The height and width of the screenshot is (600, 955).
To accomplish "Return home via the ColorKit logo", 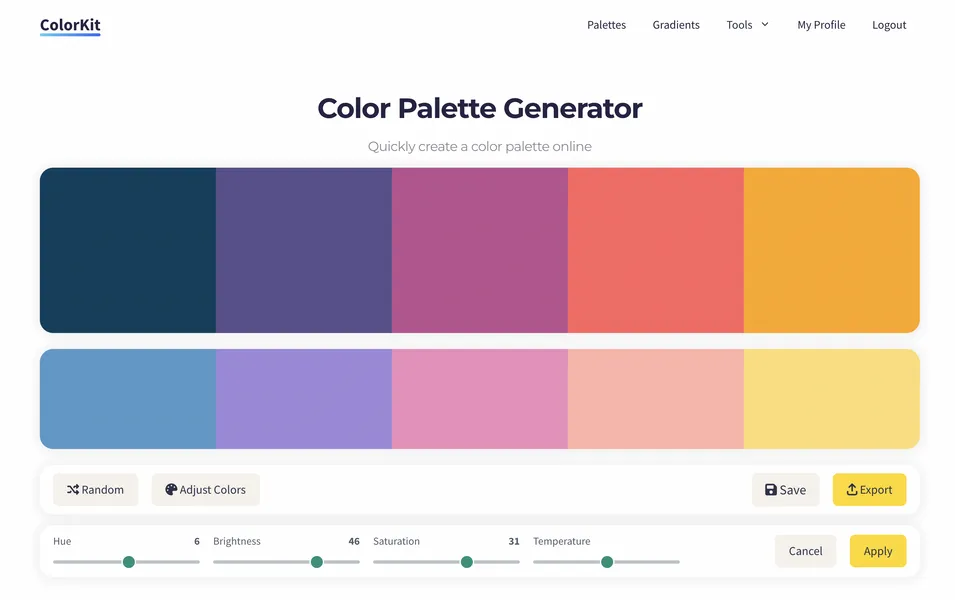I will [70, 26].
